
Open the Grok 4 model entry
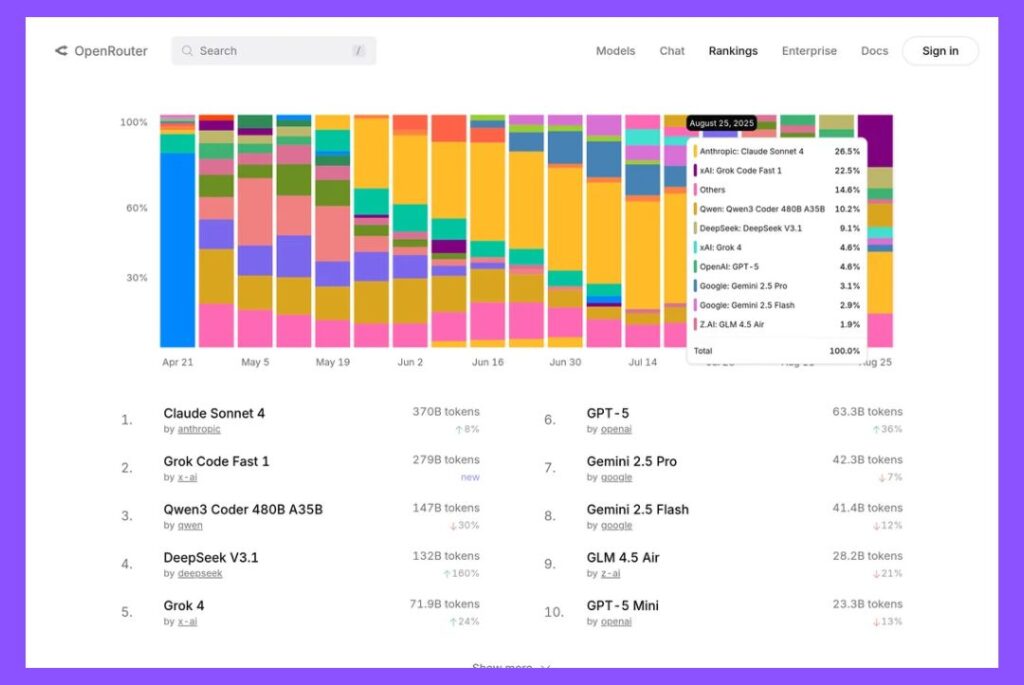click(x=184, y=606)
